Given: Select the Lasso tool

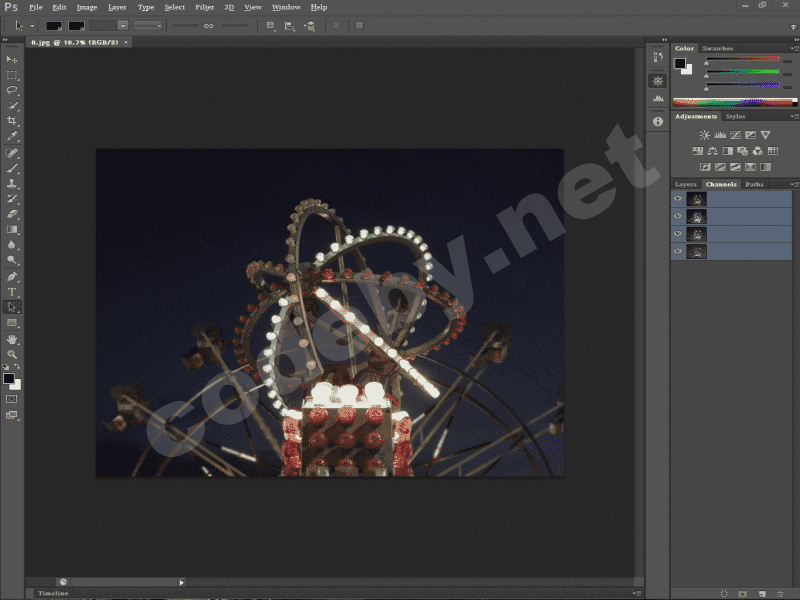Looking at the screenshot, I should click(x=12, y=90).
